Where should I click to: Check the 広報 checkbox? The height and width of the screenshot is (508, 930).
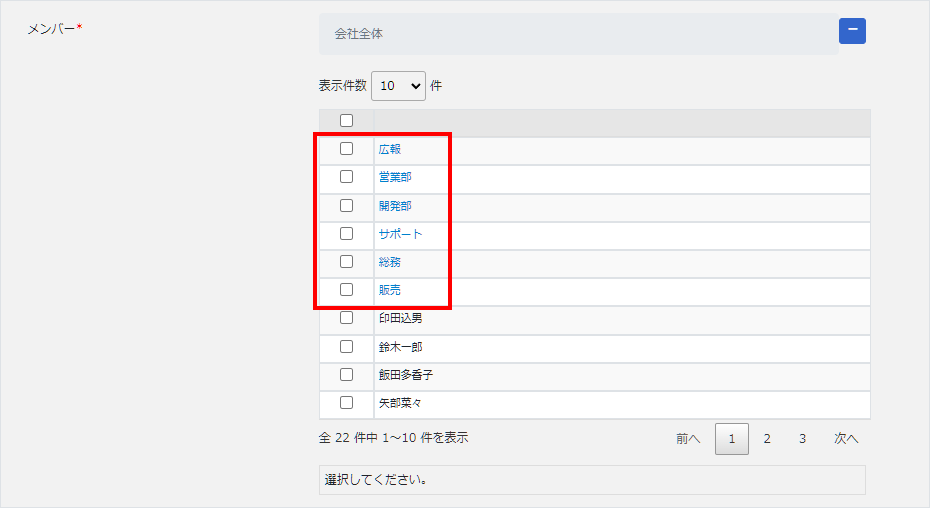click(x=346, y=149)
